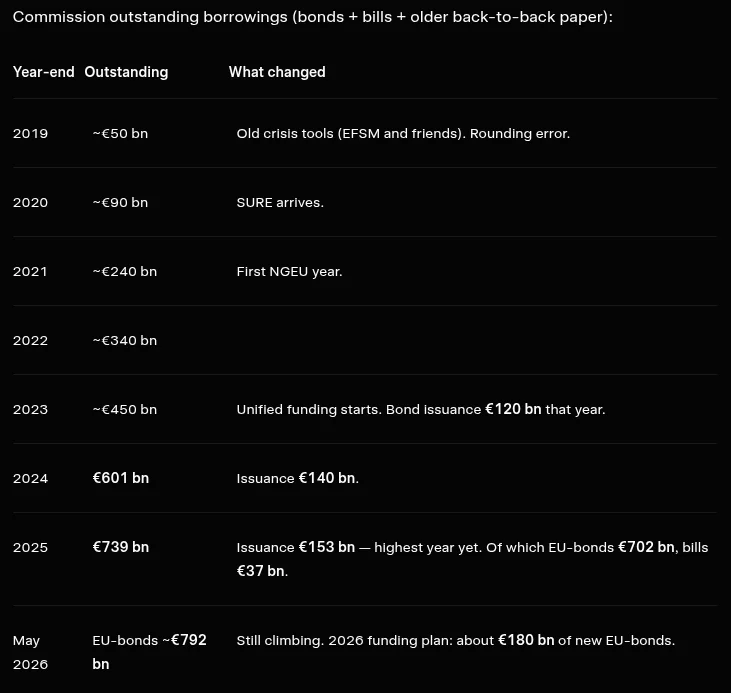Screen dimensions: 731x693
Task: Select the 2020 row year
Action: 30,202
